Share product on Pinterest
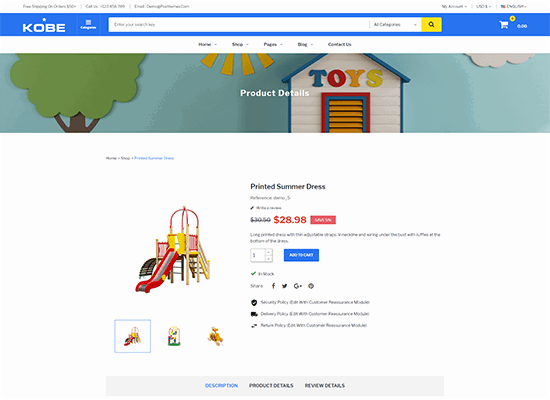 tap(311, 286)
